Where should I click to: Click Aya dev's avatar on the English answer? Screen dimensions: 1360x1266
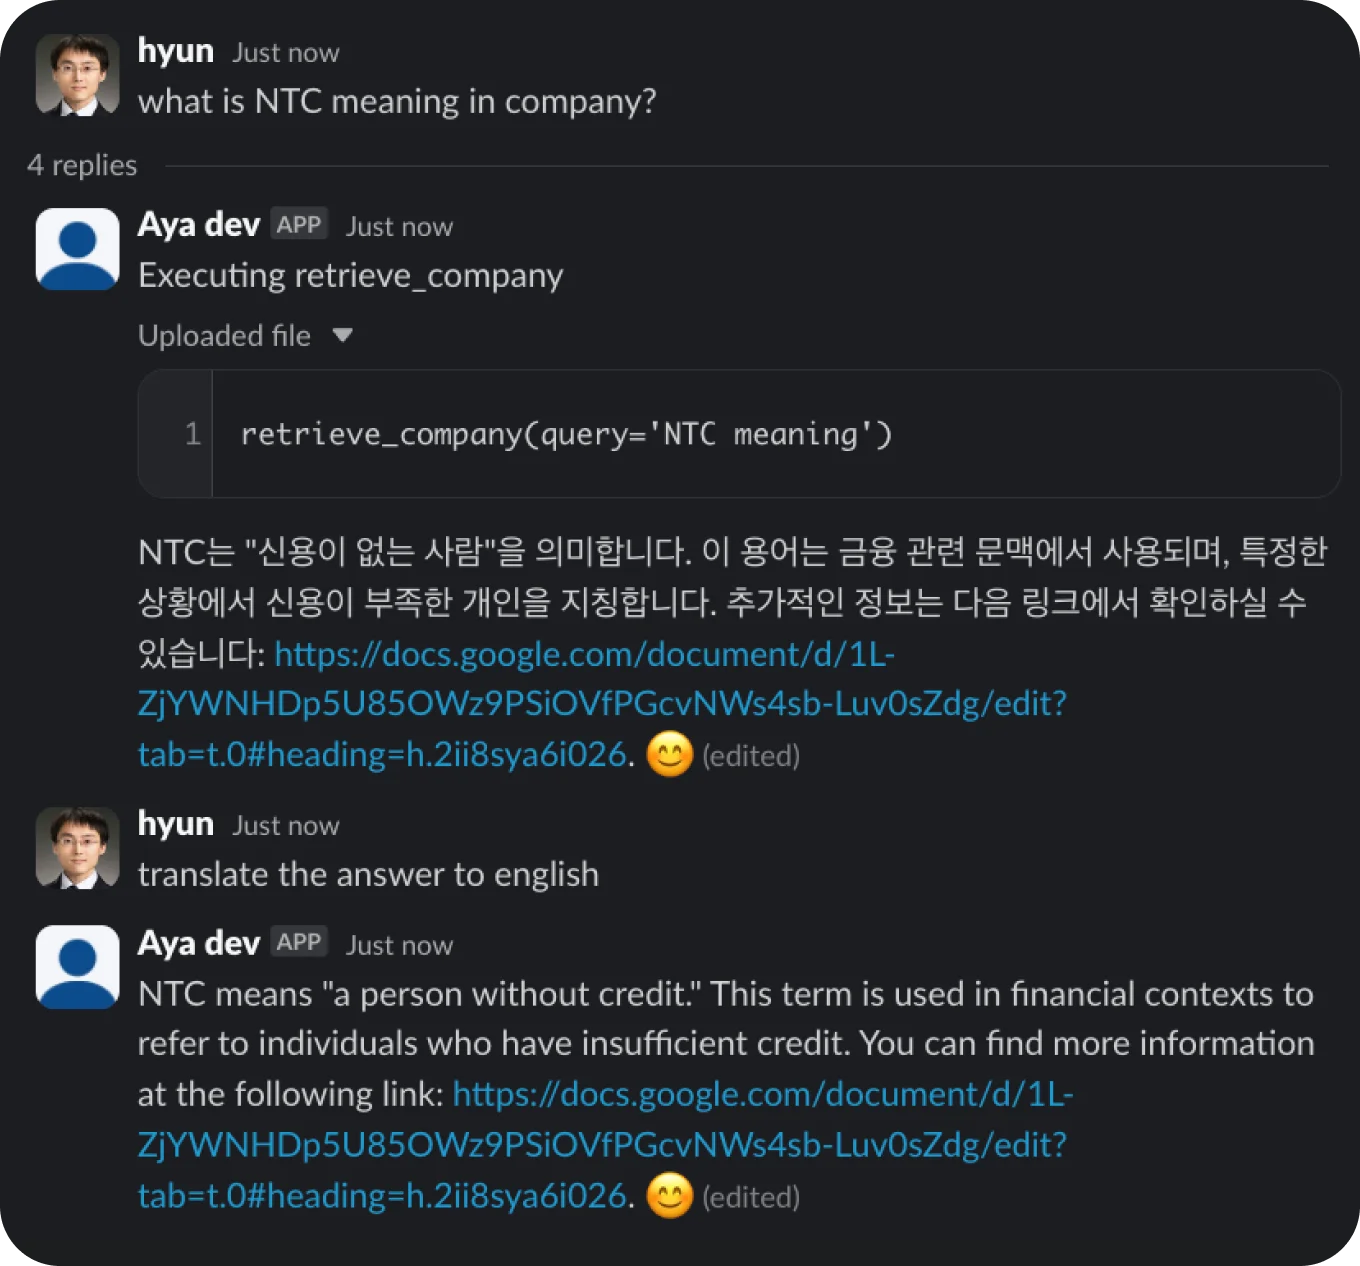(77, 966)
